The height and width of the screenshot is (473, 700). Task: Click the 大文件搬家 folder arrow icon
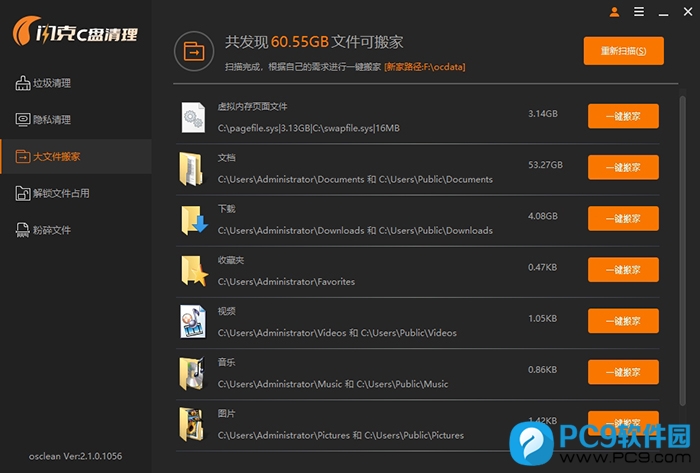(x=23, y=157)
